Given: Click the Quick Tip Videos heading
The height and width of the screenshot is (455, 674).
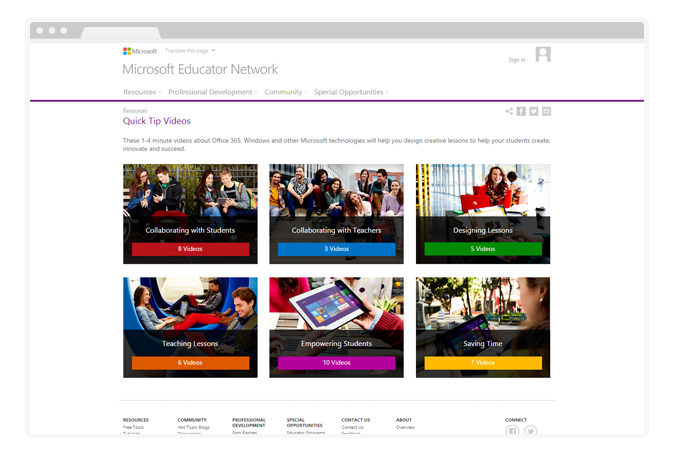Looking at the screenshot, I should (156, 121).
